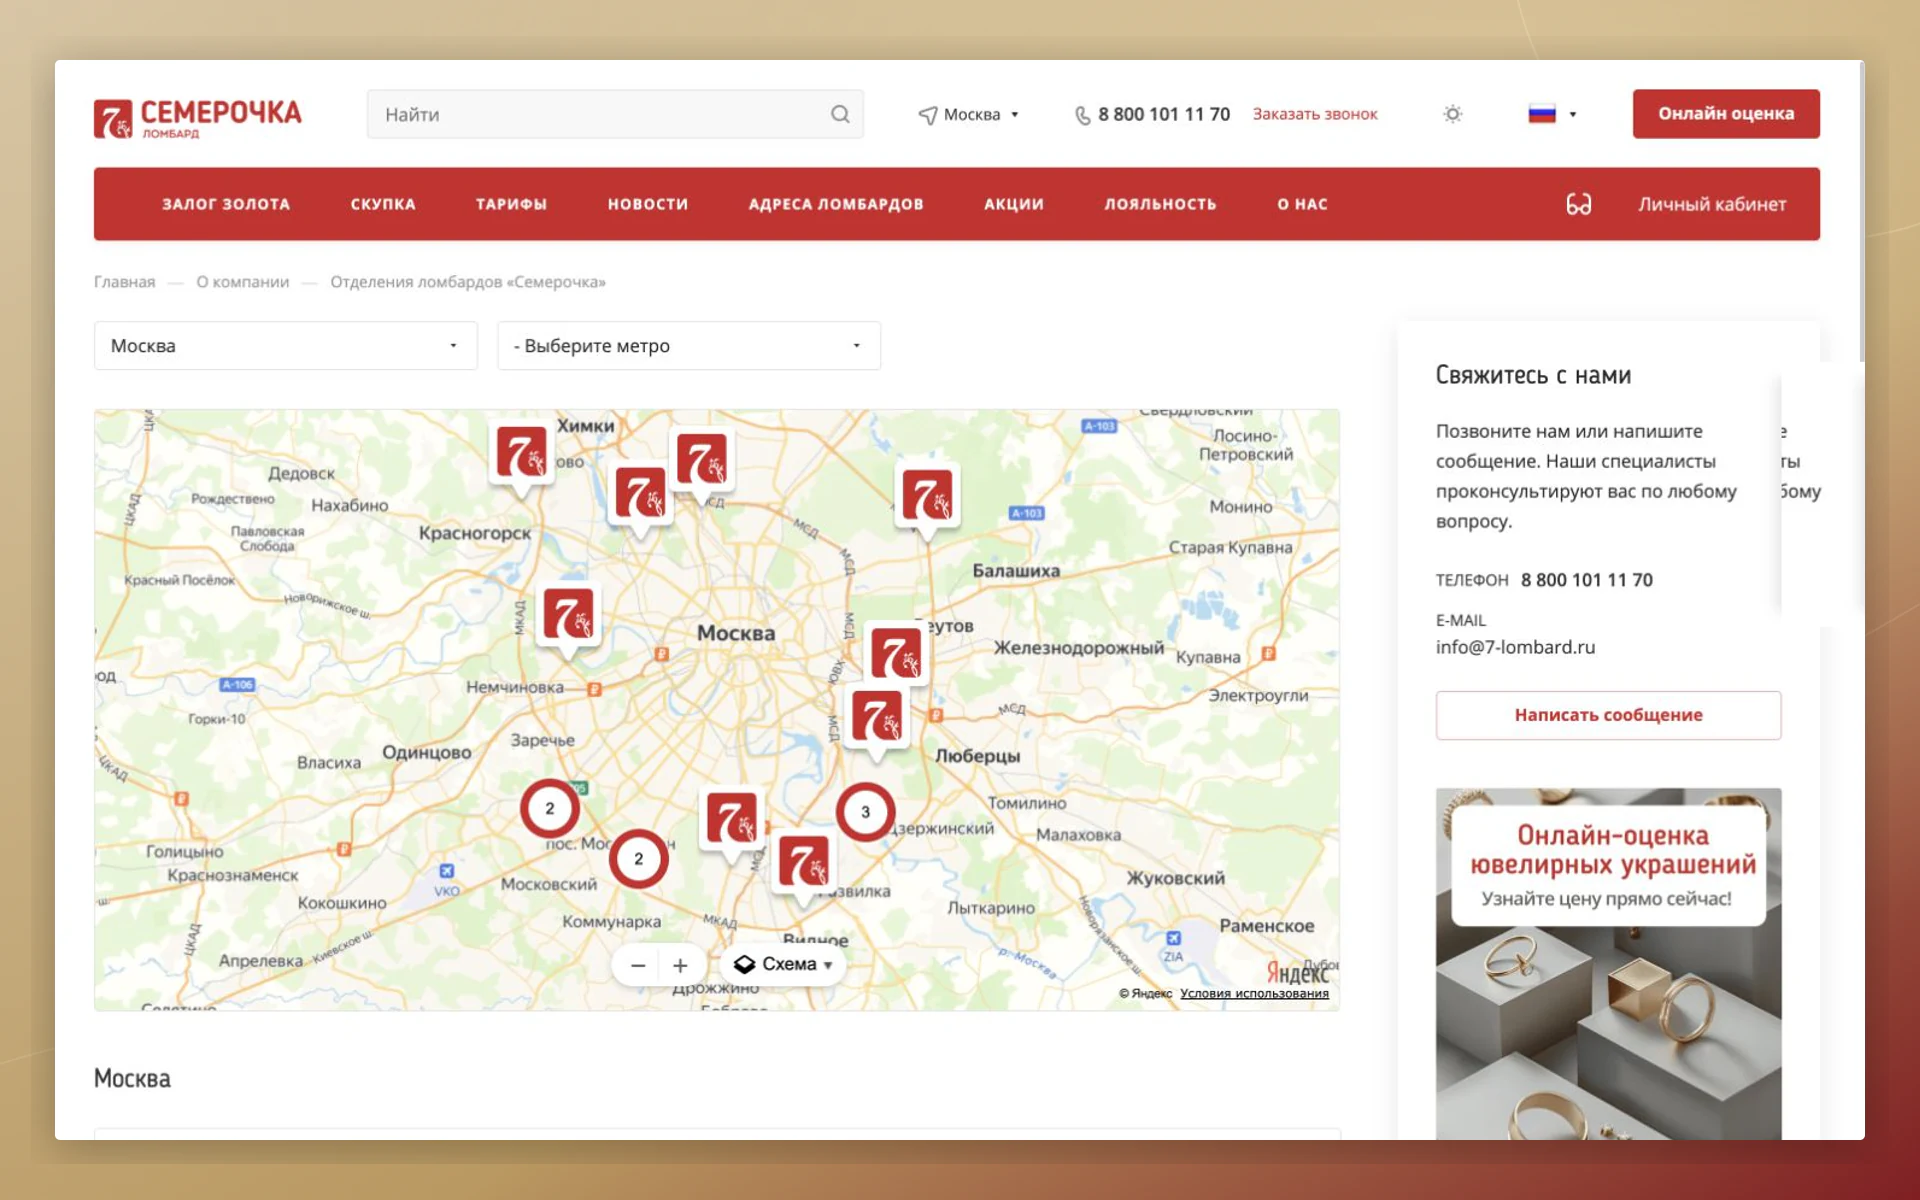The width and height of the screenshot is (1920, 1200).
Task: Click the search magnifier icon
Action: (840, 114)
